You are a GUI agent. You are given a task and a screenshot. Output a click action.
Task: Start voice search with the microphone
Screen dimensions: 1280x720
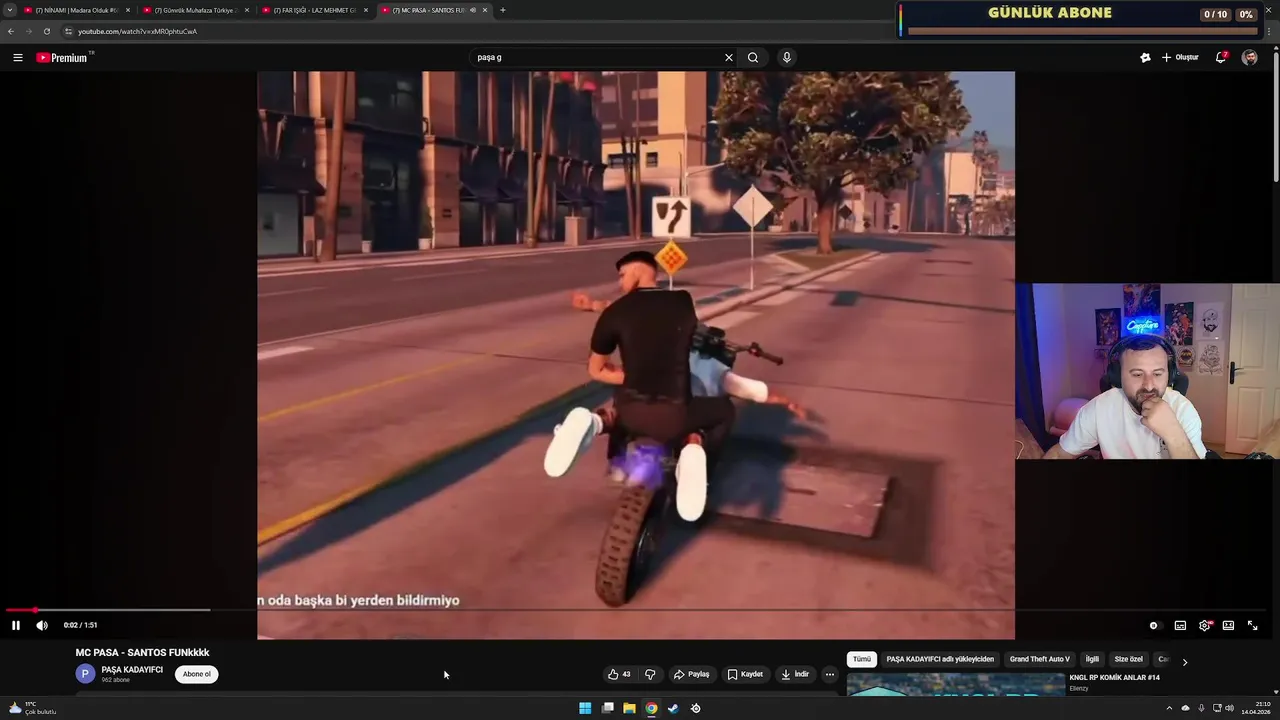click(787, 57)
